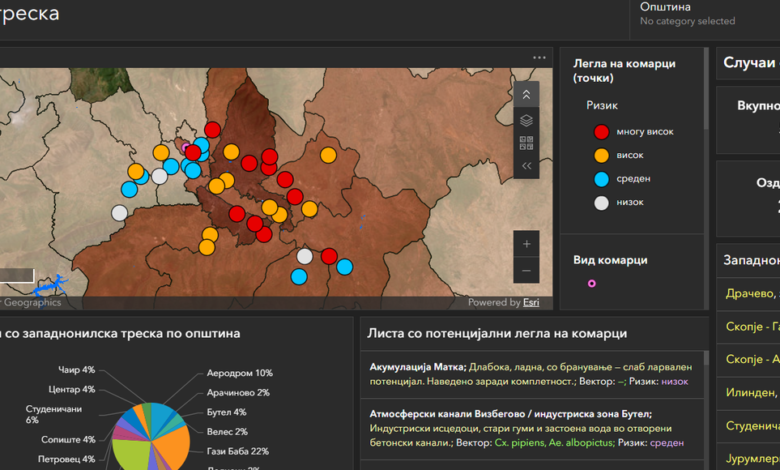Viewport: 780px width, 470px height.
Task: Click the 'Аеродром 10%' pie label
Action: (240, 373)
